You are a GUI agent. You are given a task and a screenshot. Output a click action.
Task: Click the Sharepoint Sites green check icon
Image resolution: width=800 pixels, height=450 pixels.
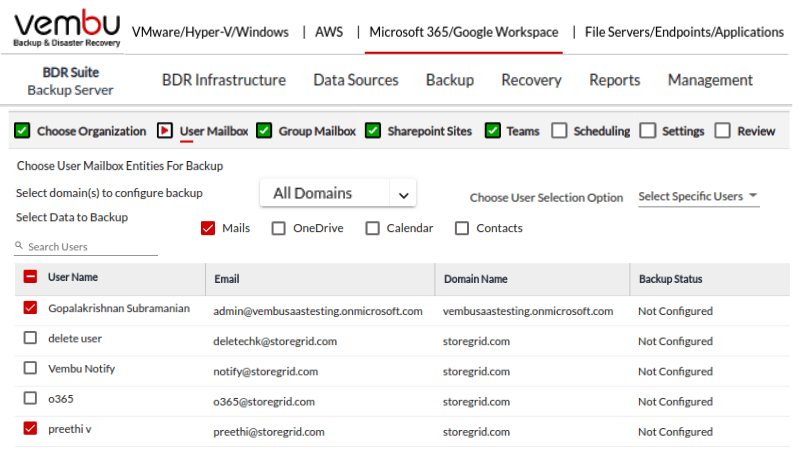tap(373, 131)
